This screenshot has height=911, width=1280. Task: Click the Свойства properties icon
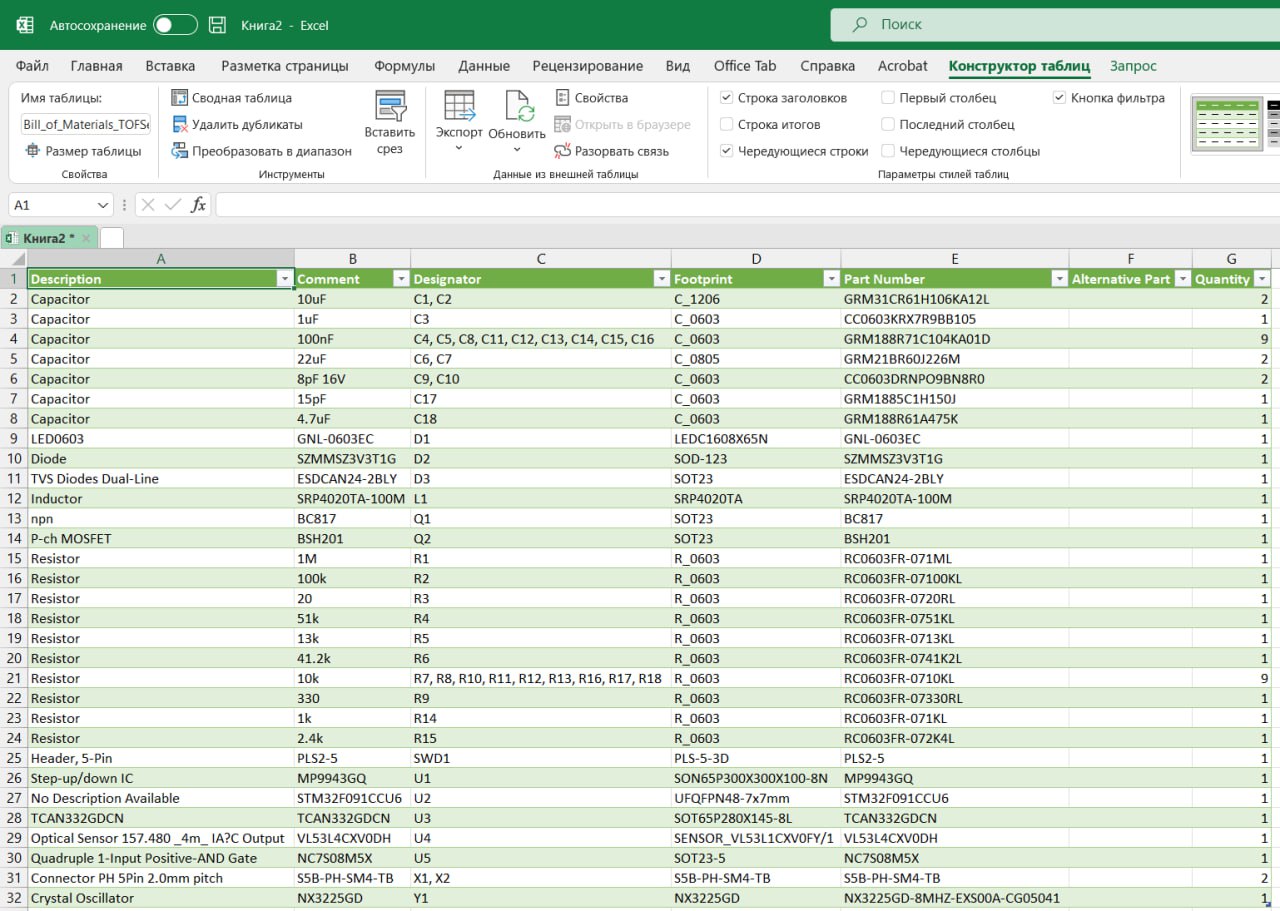563,98
